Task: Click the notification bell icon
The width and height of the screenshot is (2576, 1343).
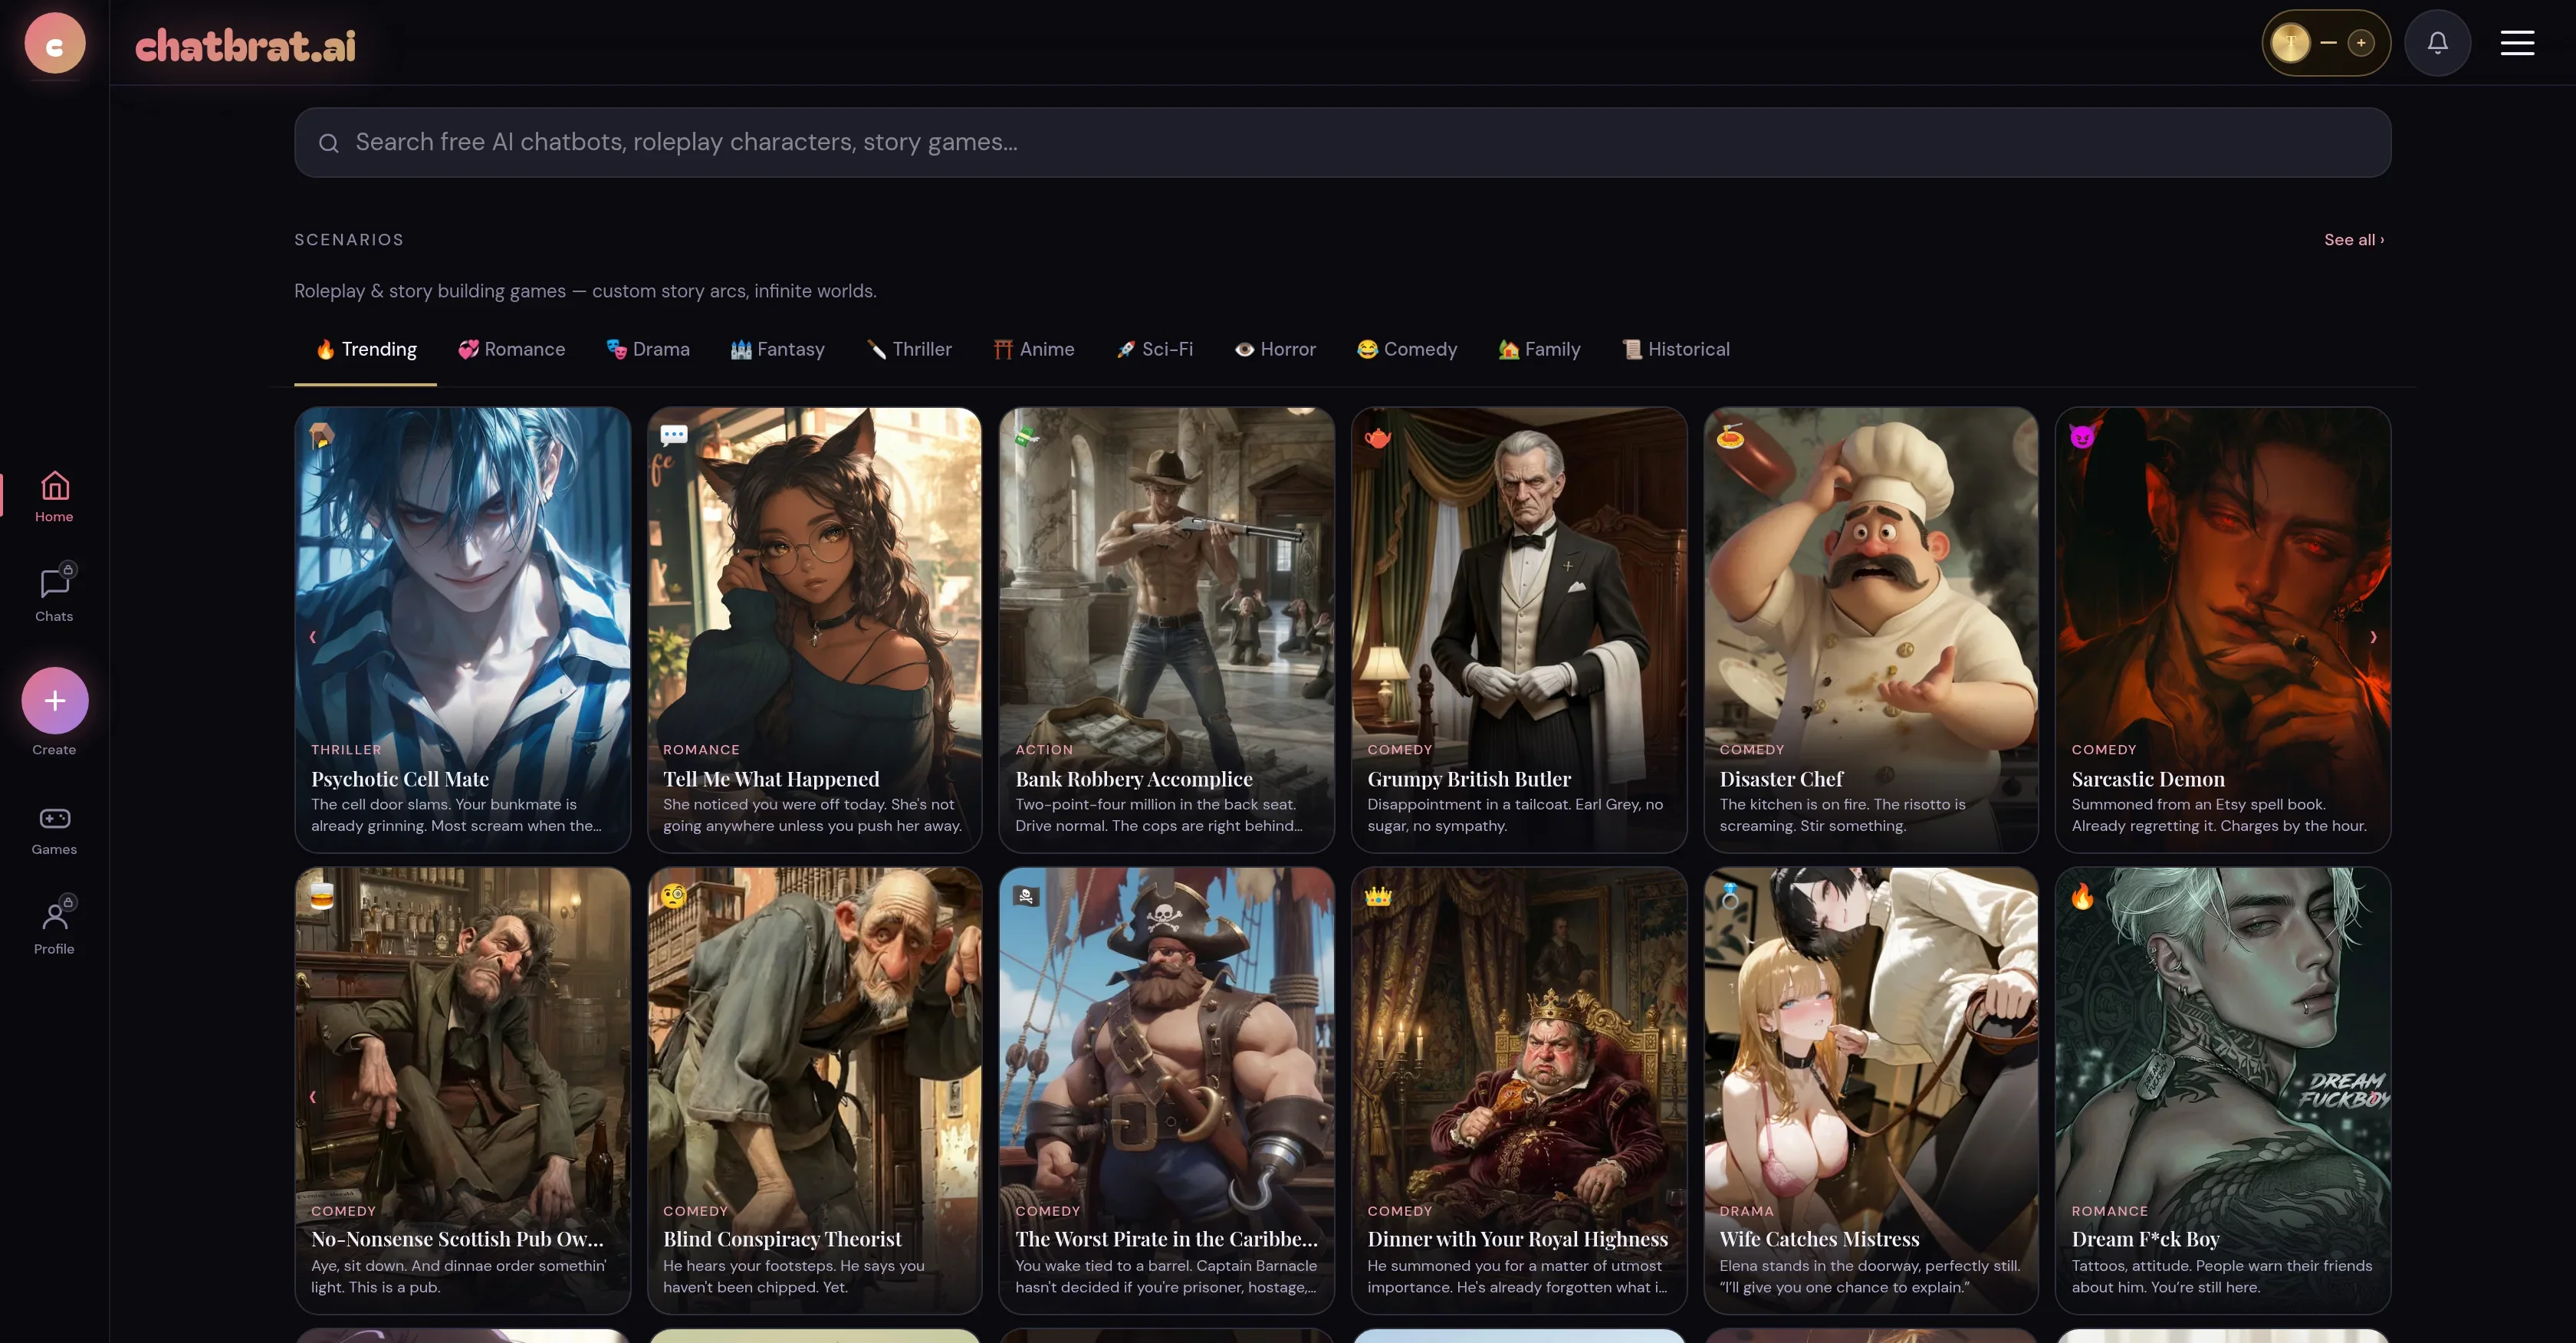Action: pos(2437,43)
